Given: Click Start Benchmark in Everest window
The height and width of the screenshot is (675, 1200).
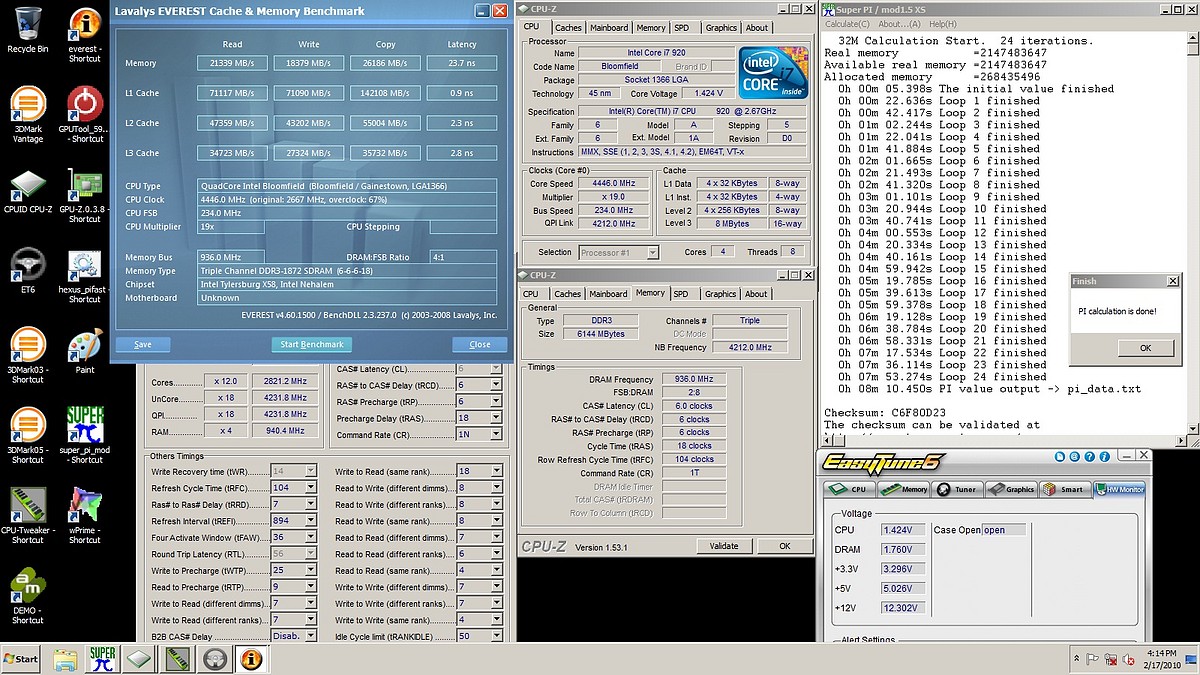Looking at the screenshot, I should tap(312, 344).
